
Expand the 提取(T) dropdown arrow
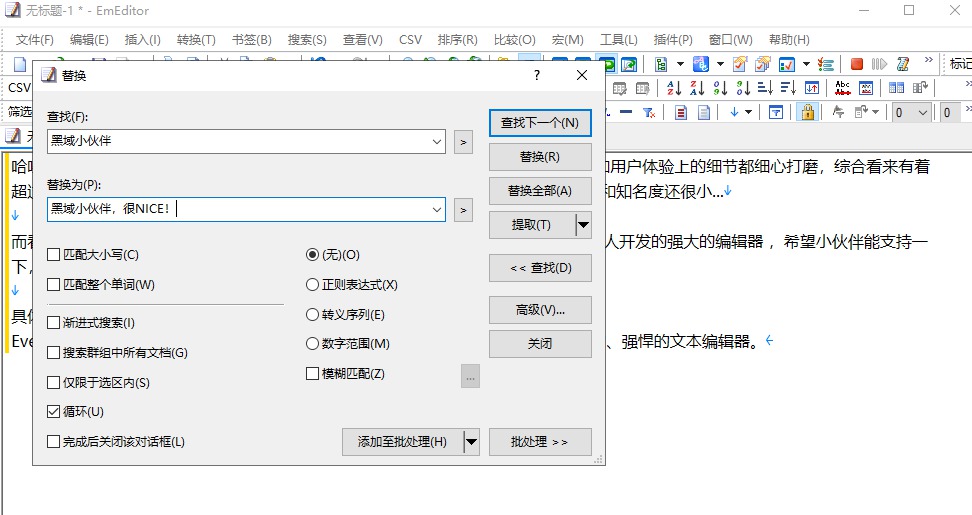point(583,225)
